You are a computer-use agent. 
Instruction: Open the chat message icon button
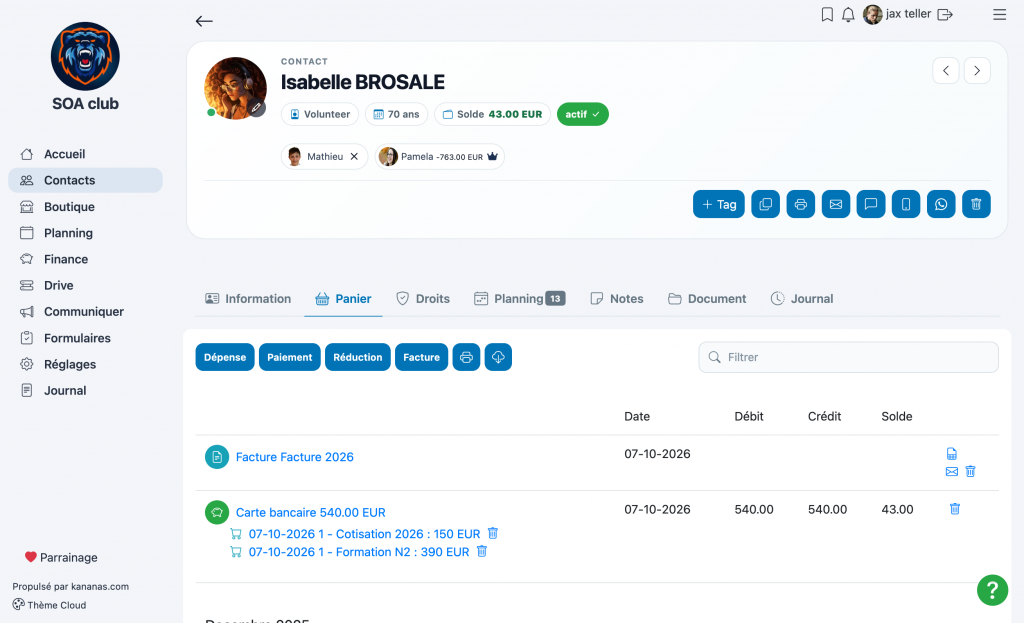tap(871, 204)
